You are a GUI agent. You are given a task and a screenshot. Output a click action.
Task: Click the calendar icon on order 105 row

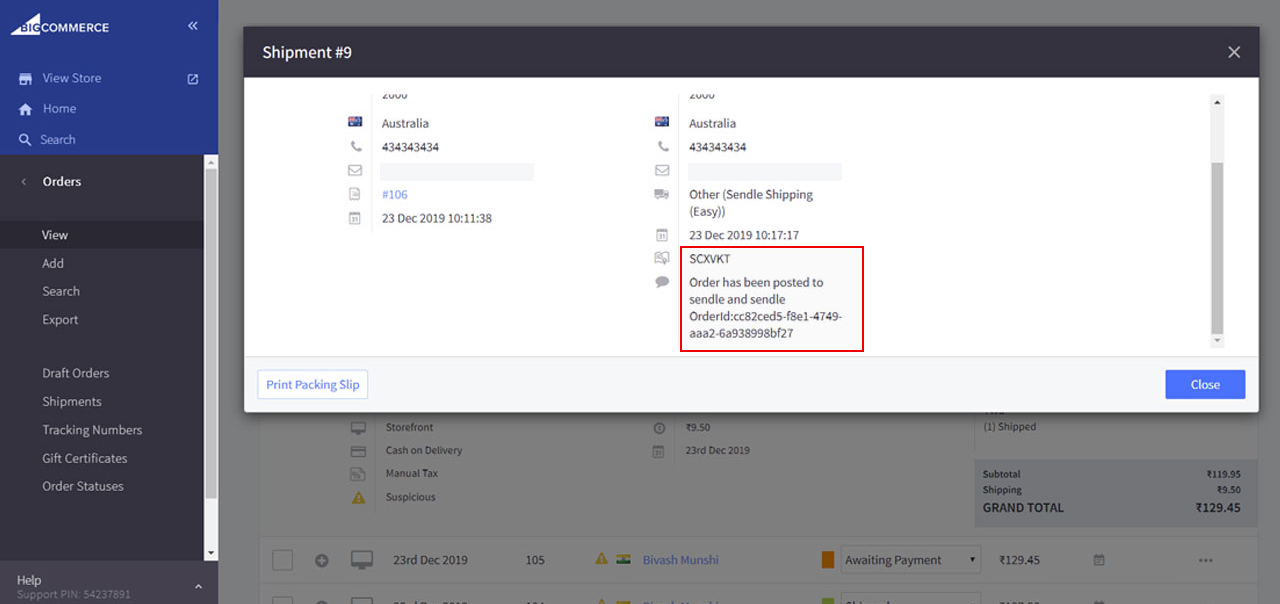click(1099, 560)
